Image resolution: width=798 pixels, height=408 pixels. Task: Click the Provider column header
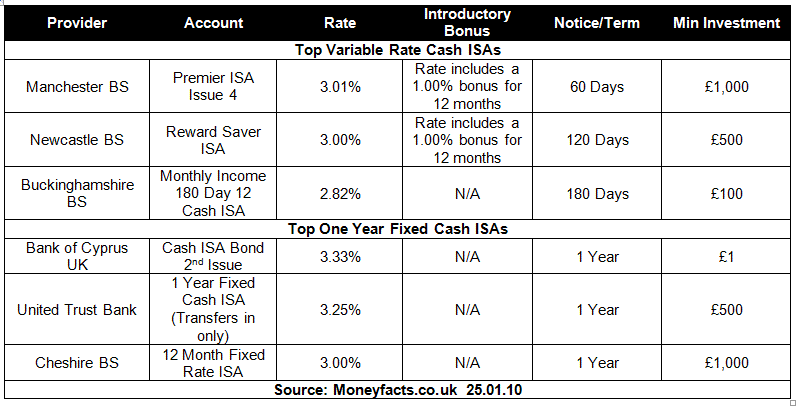click(x=75, y=22)
